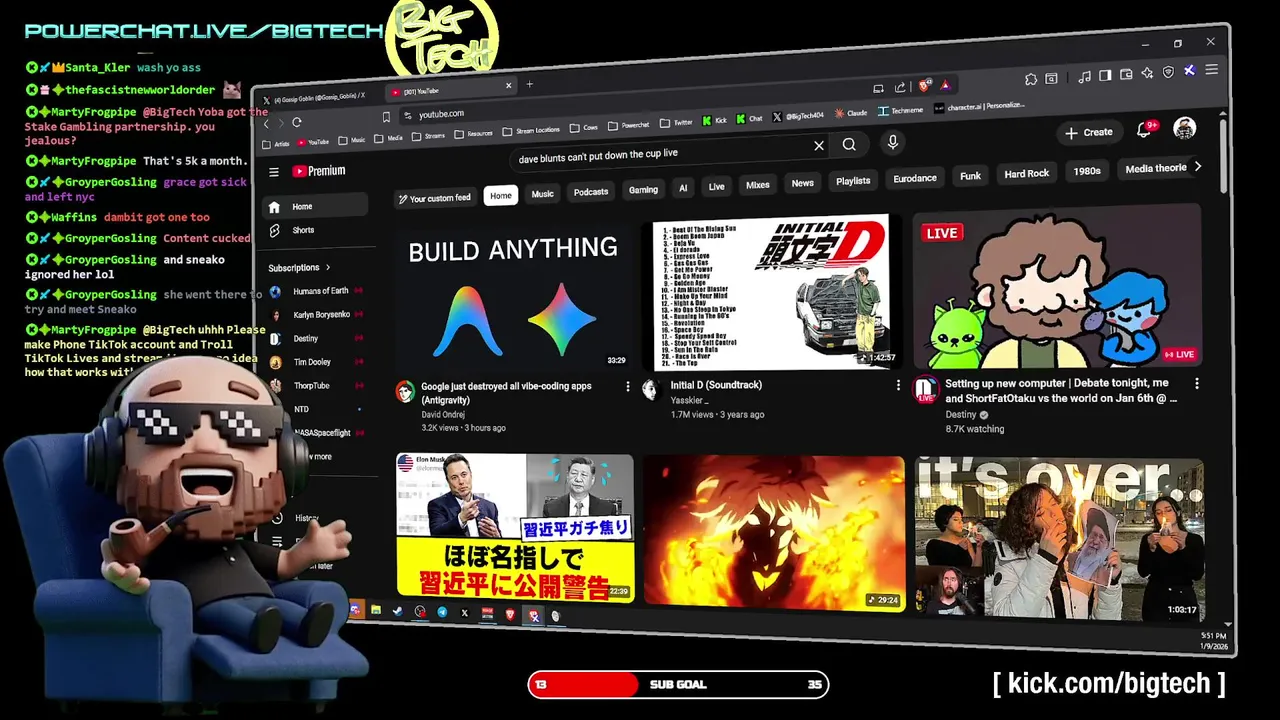This screenshot has width=1280, height=720.
Task: Open the character.ai bookmark
Action: click(980, 107)
